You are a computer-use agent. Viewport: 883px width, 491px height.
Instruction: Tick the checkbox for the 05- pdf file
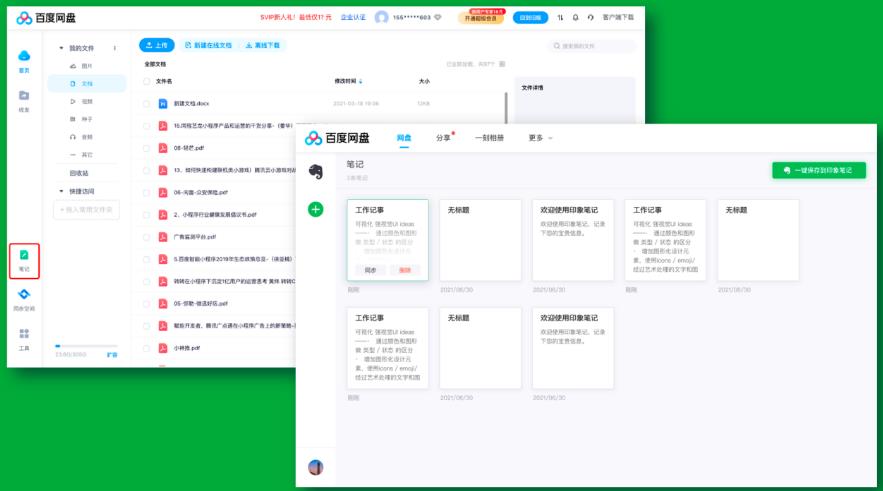(146, 303)
